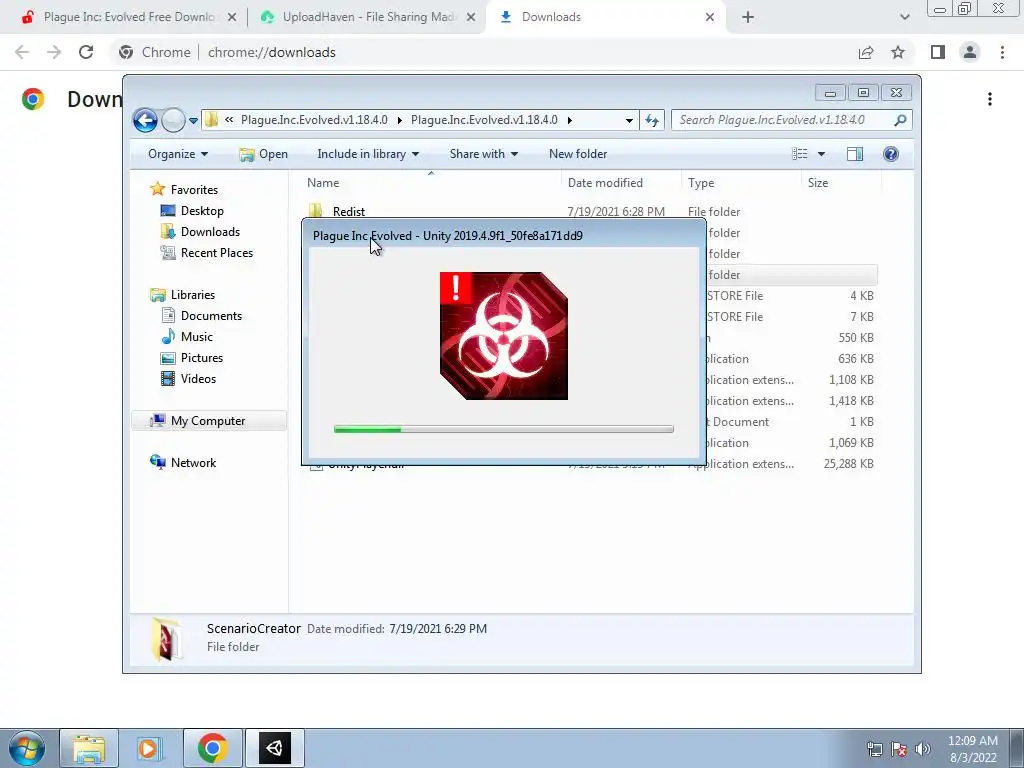Open the Chrome three-dot menu
Screen dimensions: 1024x768
1002,52
